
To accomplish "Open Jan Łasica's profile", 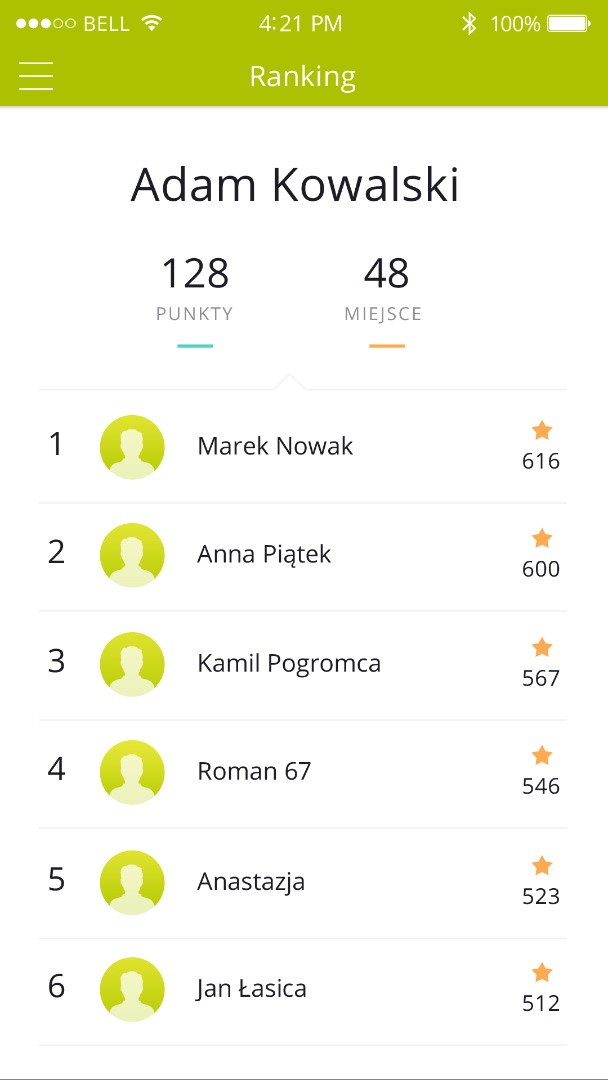I will (252, 989).
